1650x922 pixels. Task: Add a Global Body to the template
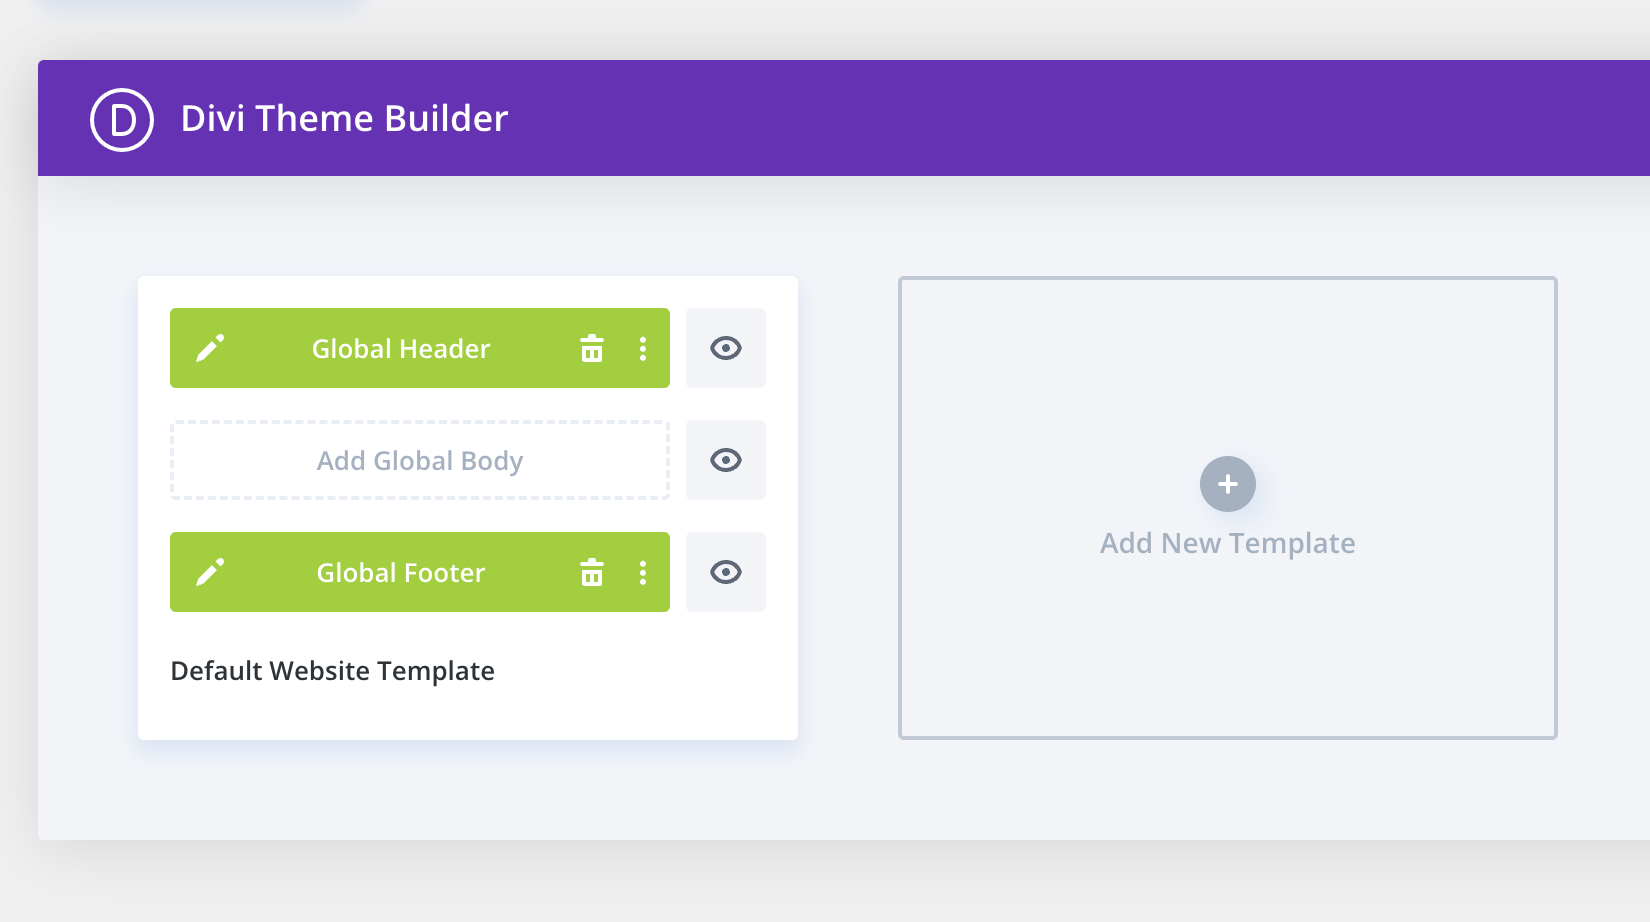pos(420,460)
